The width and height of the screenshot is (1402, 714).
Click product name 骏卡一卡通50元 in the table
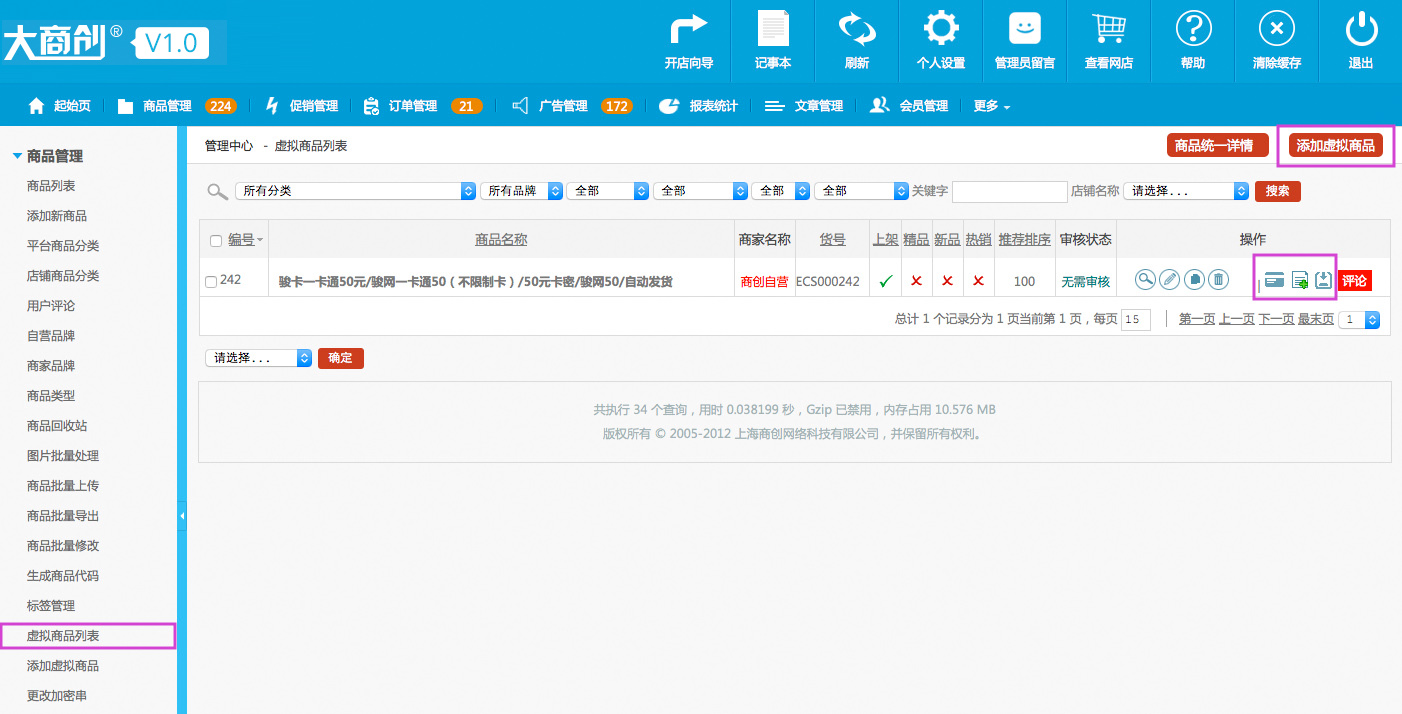pyautogui.click(x=475, y=282)
